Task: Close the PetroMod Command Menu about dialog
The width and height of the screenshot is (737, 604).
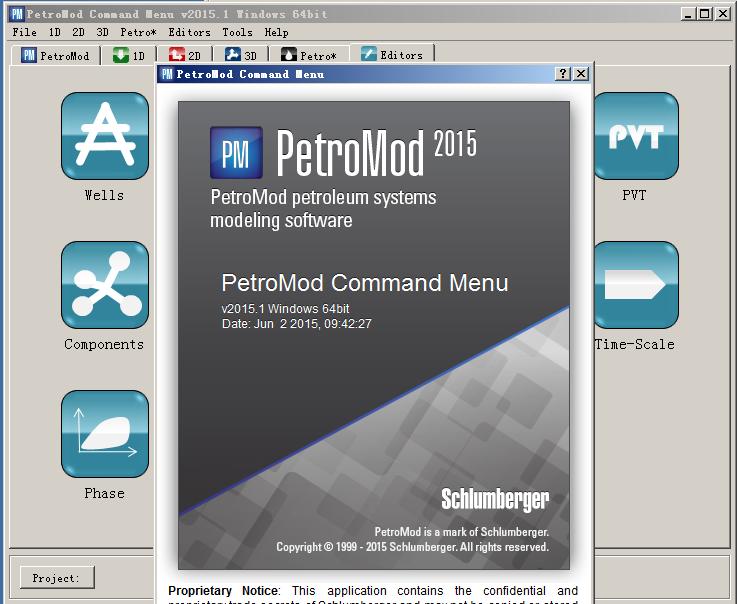Action: [581, 74]
